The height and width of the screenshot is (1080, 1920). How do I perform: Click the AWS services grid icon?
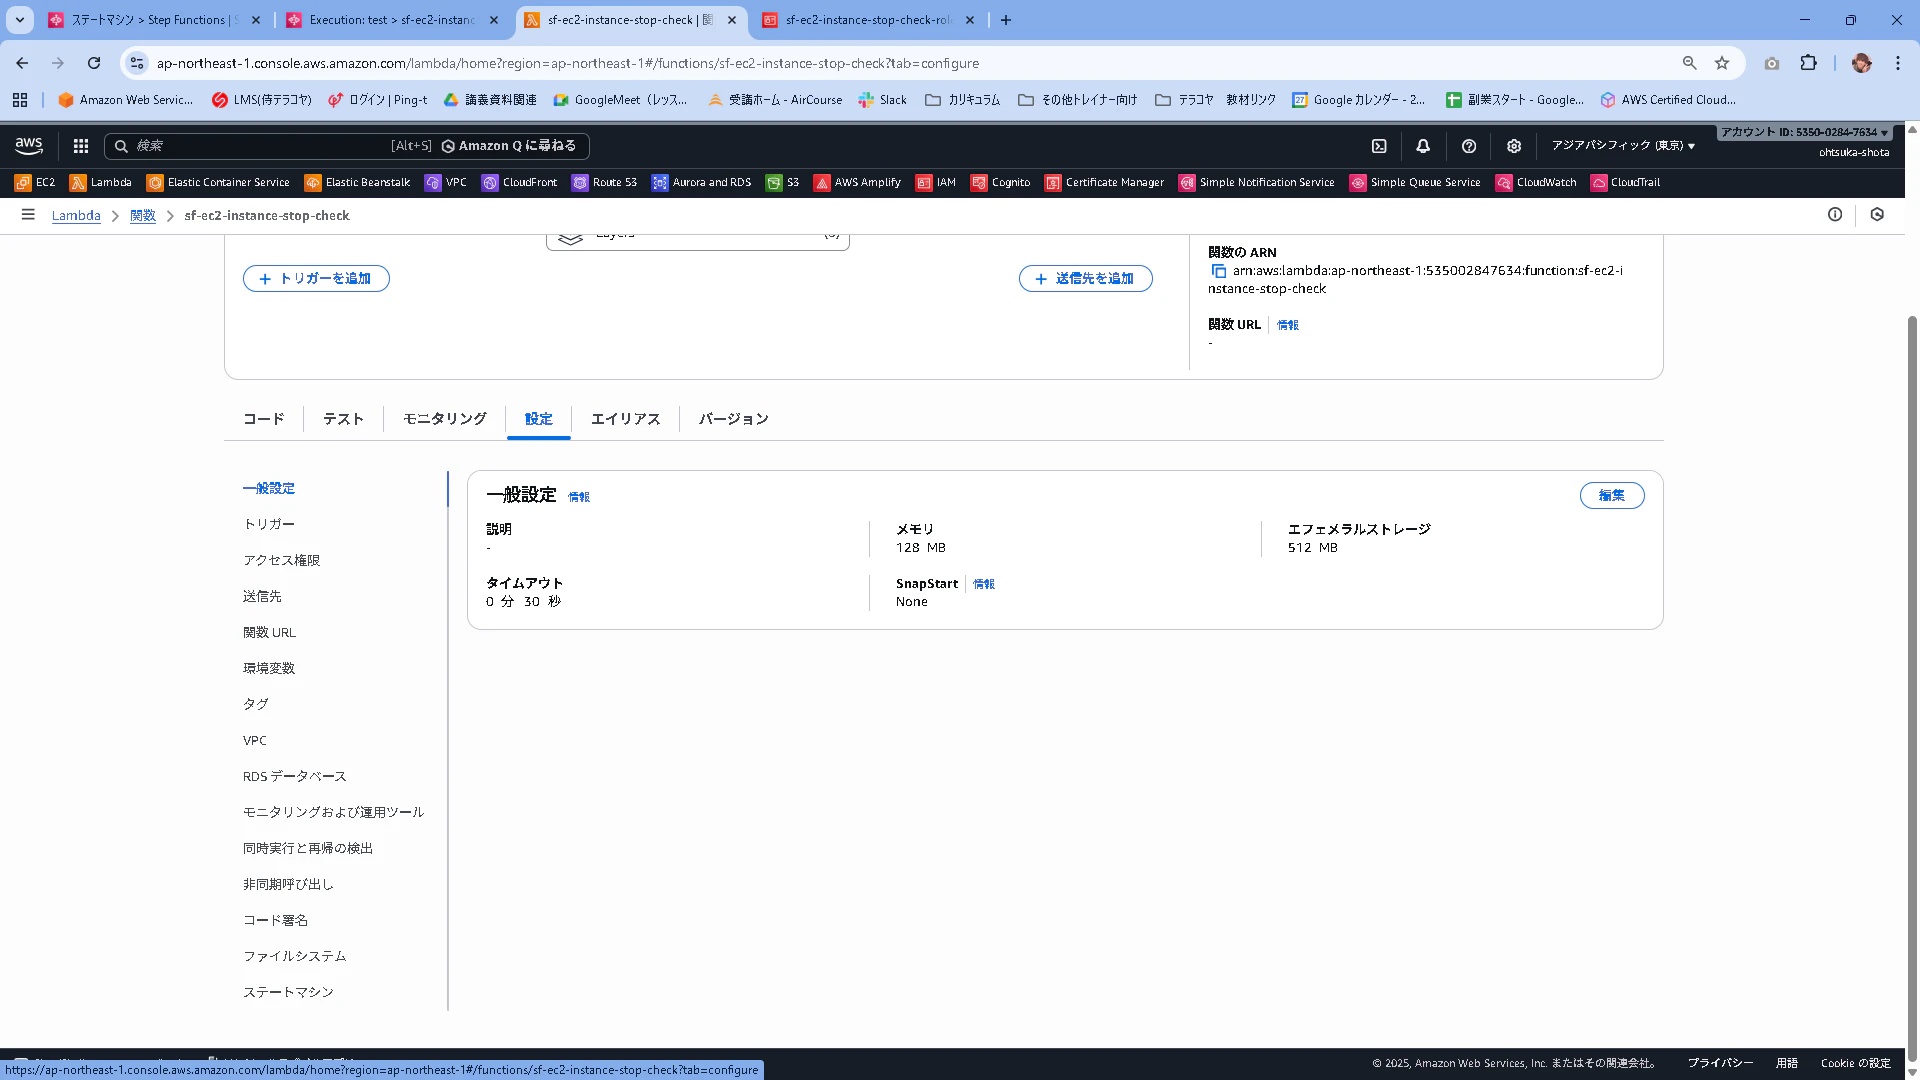[81, 146]
